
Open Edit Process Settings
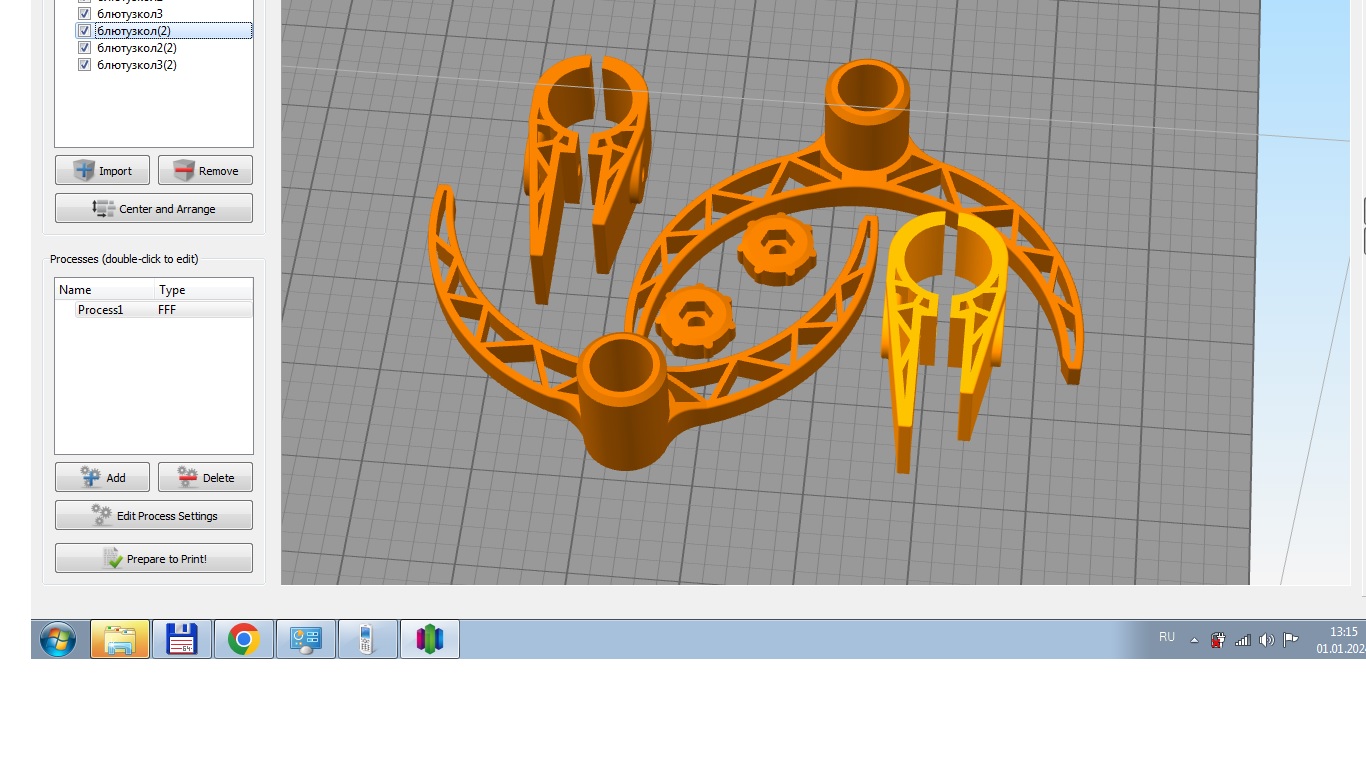(x=154, y=515)
